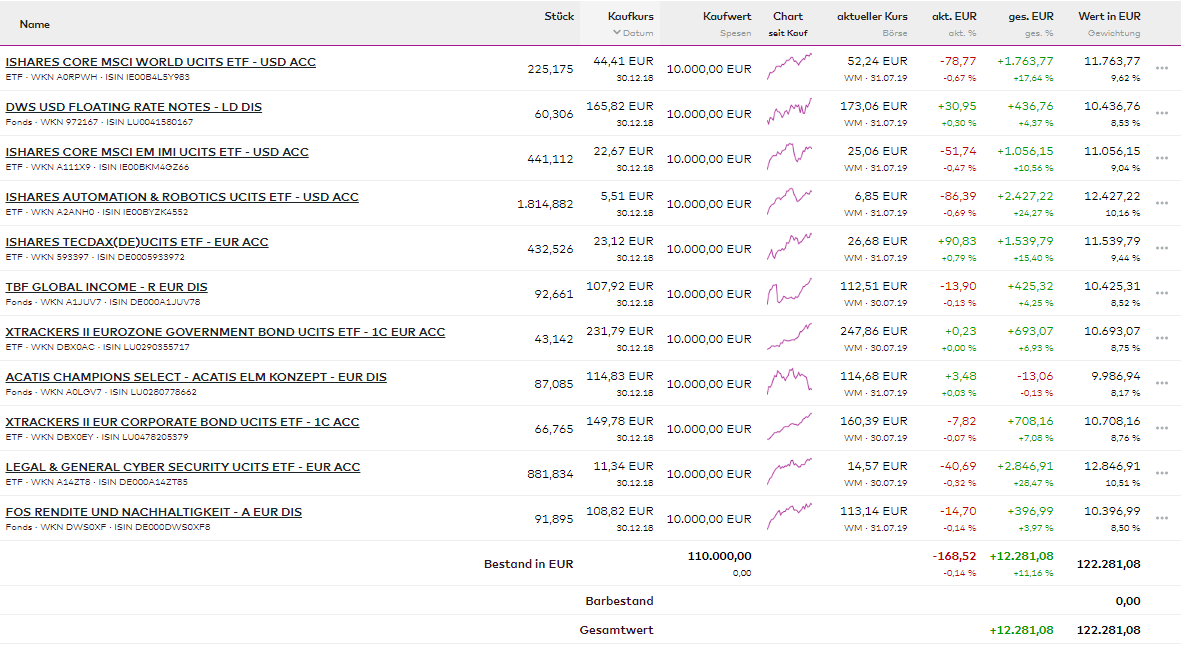Sort by Wert in EUR column header
The width and height of the screenshot is (1186, 651).
pyautogui.click(x=1109, y=16)
